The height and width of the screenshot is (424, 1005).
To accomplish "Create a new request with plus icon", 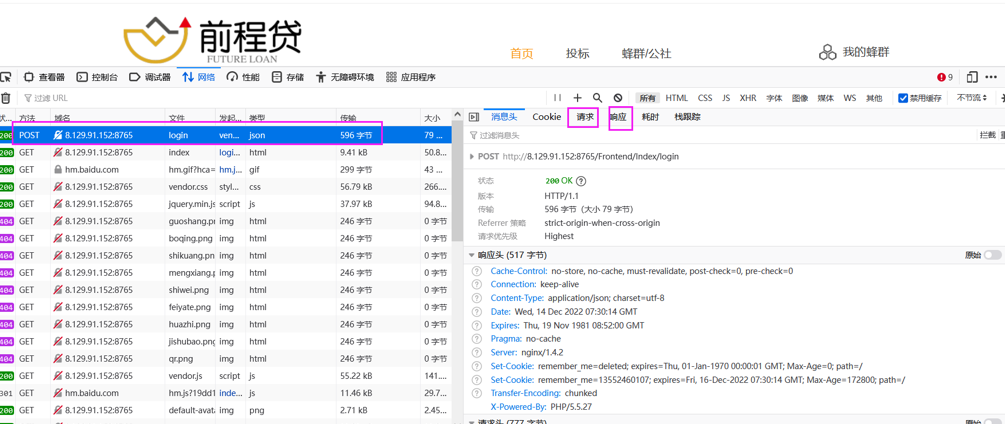I will pyautogui.click(x=577, y=98).
